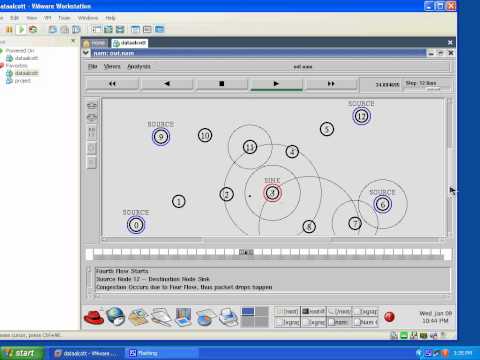This screenshot has height=360, width=480.
Task: Stop the nam animation
Action: coord(222,84)
